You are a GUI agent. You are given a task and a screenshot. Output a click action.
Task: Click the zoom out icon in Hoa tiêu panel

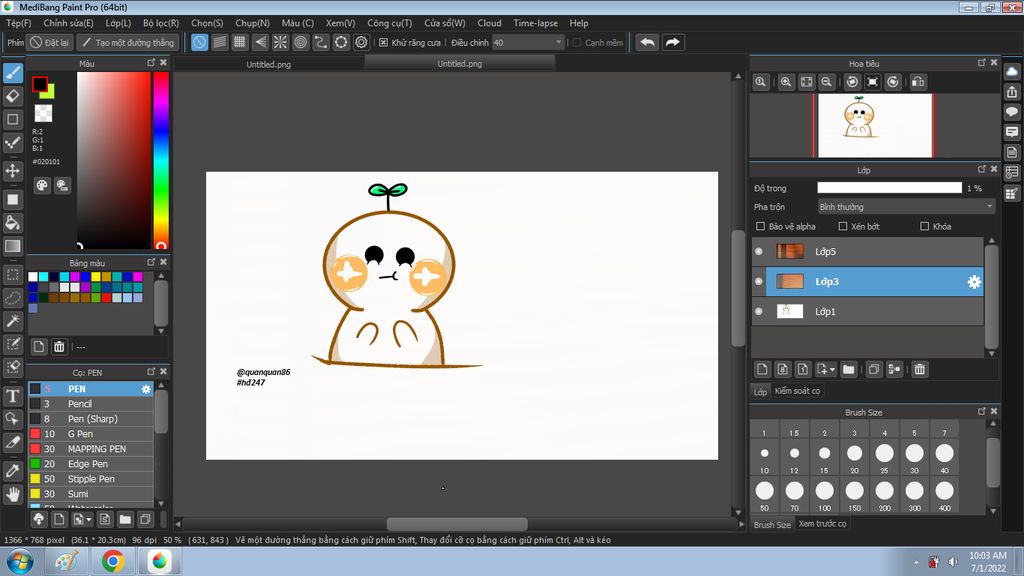click(x=827, y=82)
